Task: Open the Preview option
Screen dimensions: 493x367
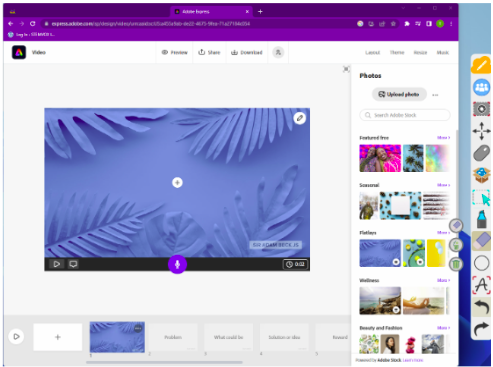Action: point(175,52)
